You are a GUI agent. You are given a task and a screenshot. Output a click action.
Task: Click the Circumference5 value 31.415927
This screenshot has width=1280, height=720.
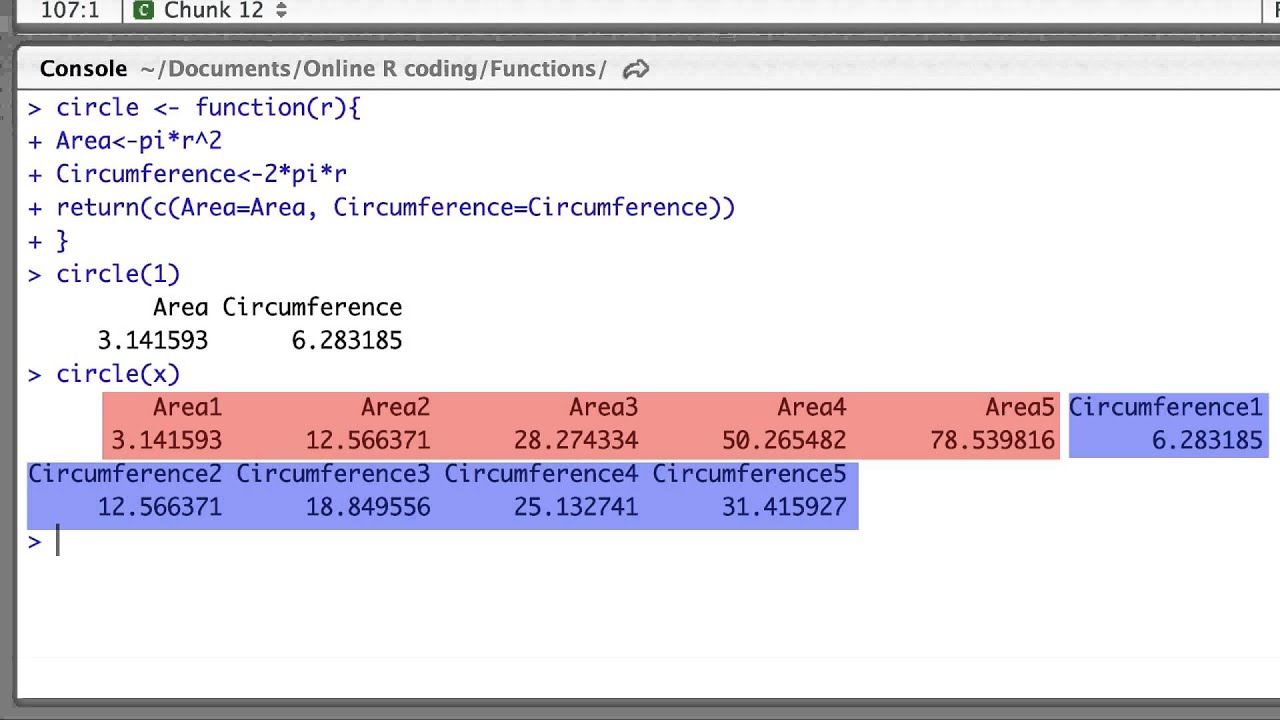tap(784, 507)
